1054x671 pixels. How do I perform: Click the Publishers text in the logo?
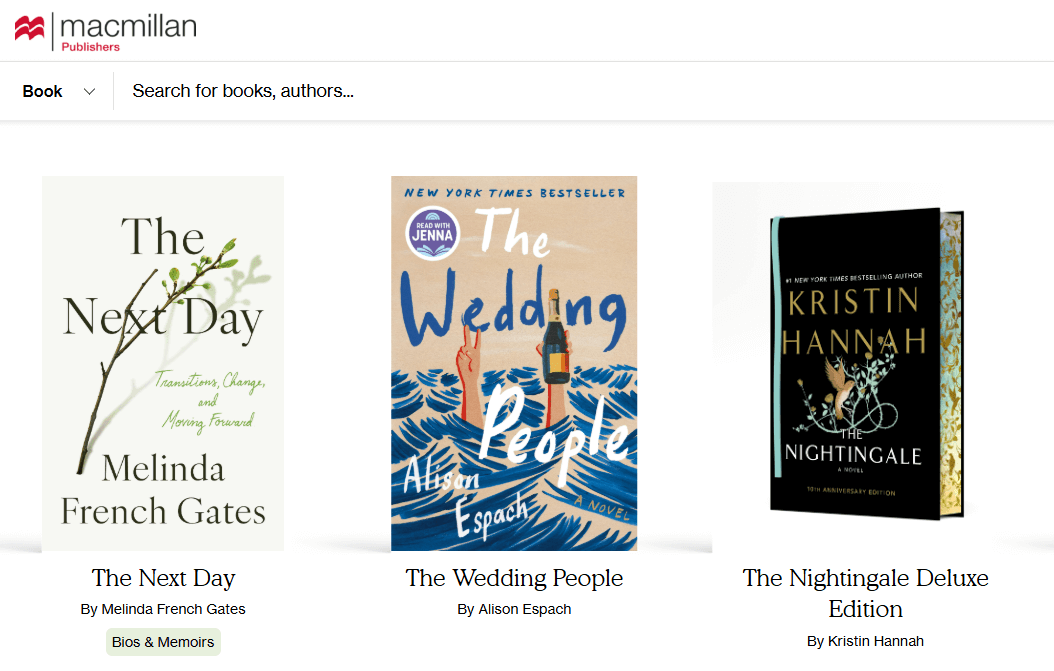tap(90, 45)
